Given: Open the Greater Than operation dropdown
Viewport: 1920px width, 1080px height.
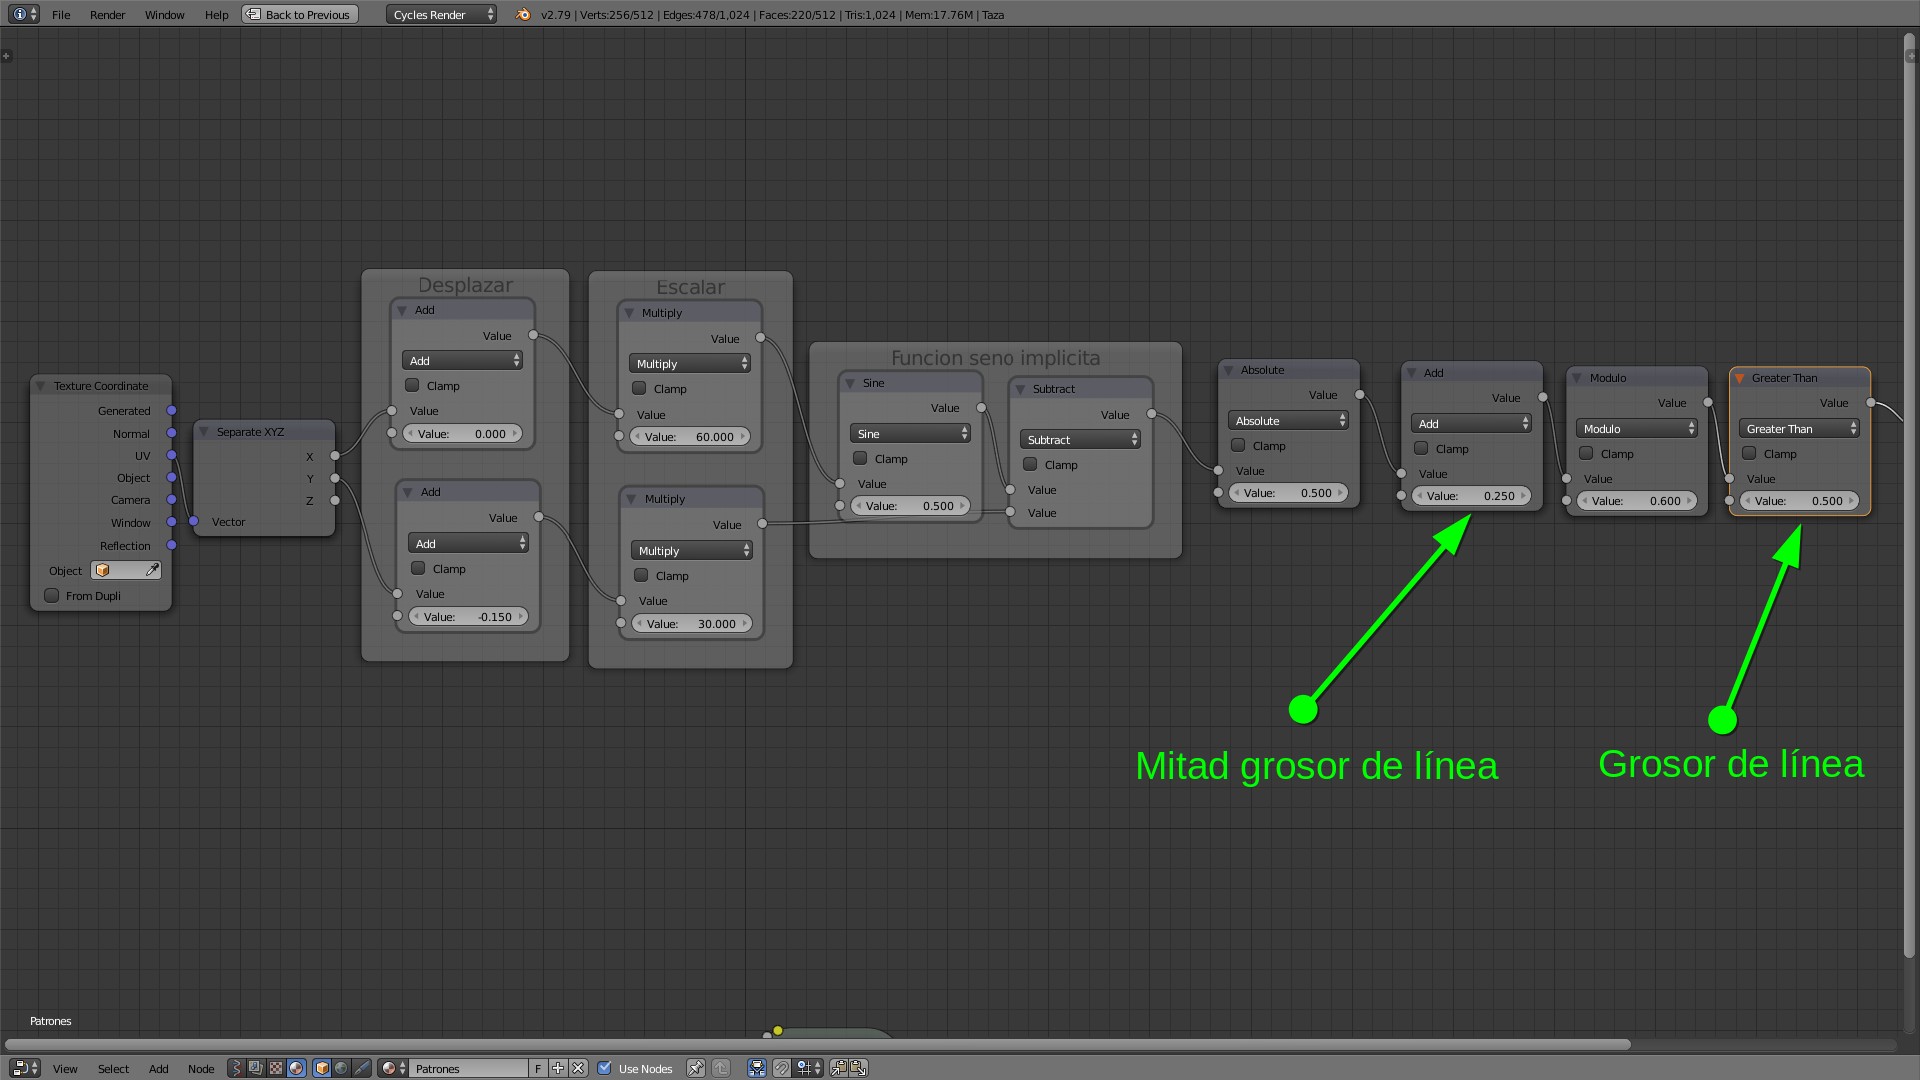Looking at the screenshot, I should [x=1799, y=428].
